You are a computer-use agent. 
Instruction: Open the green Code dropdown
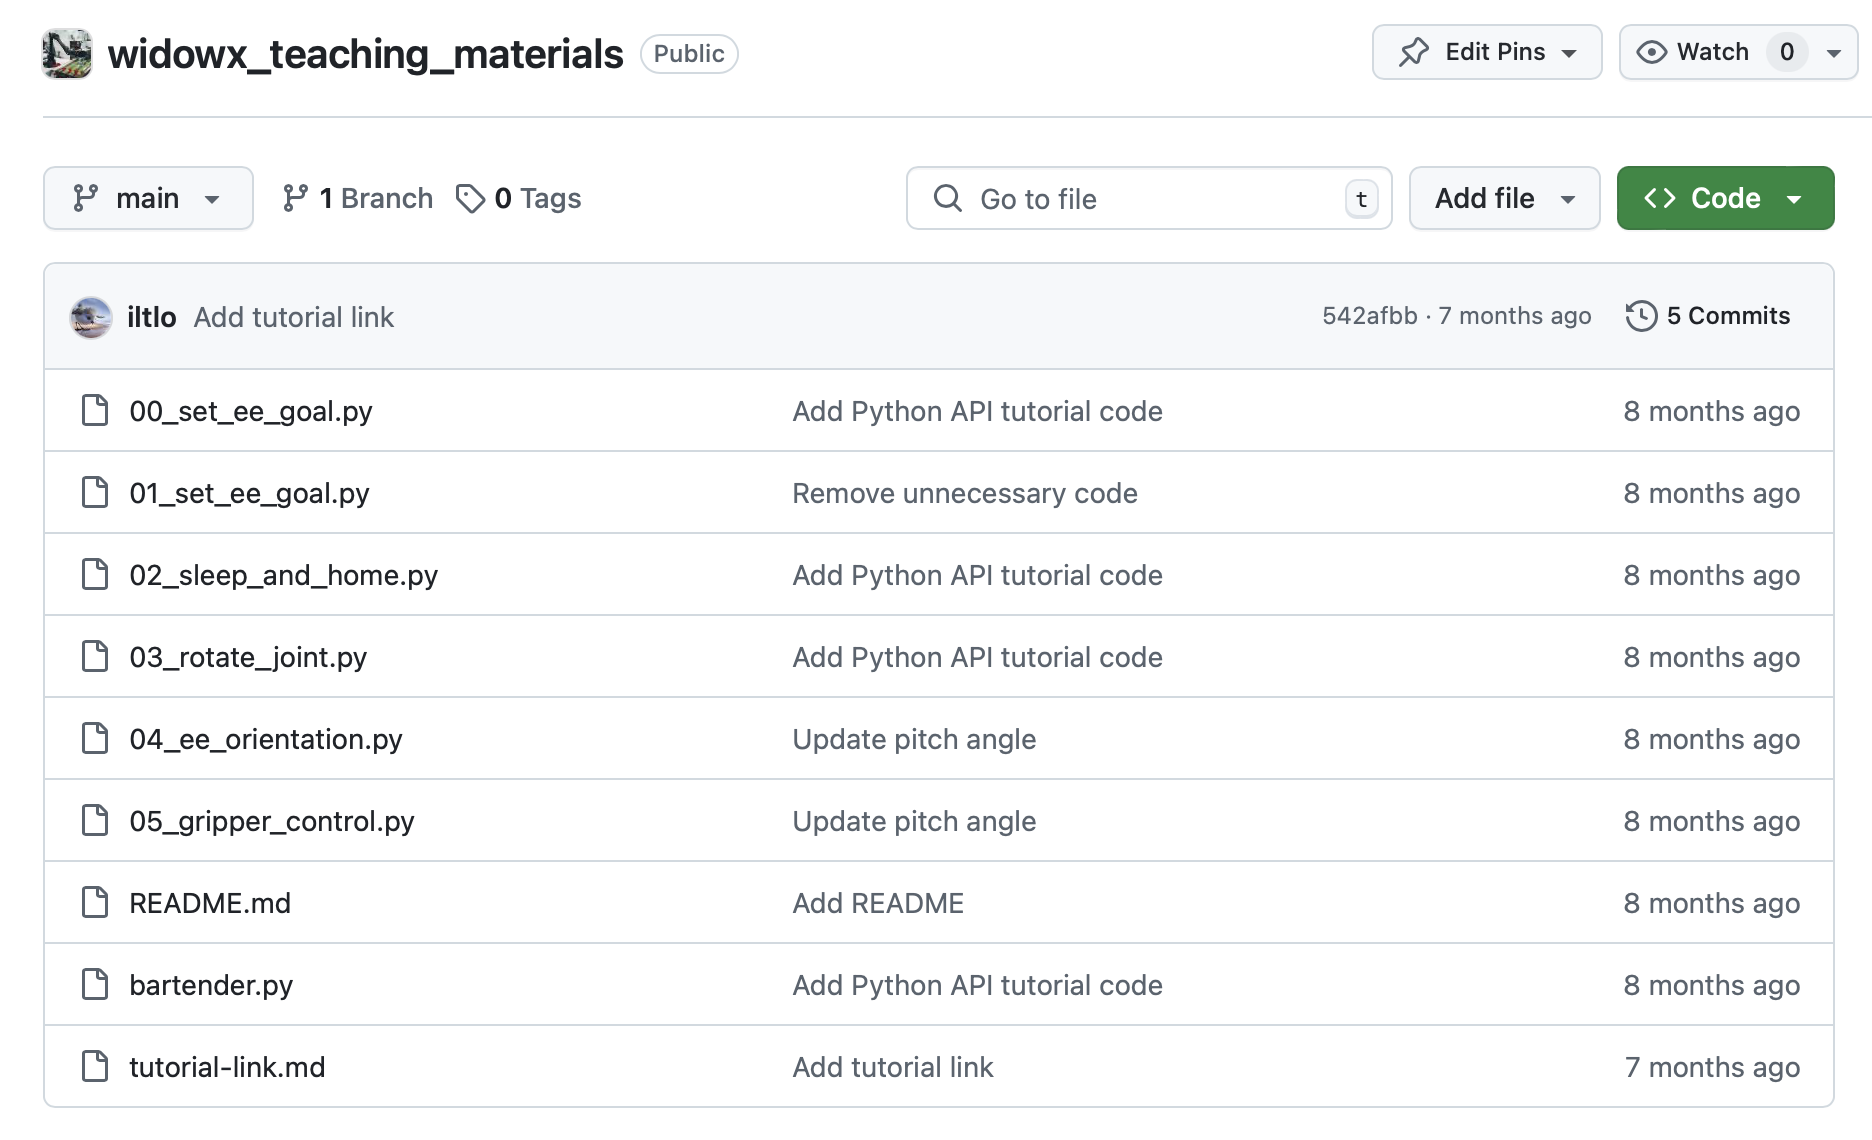1725,198
